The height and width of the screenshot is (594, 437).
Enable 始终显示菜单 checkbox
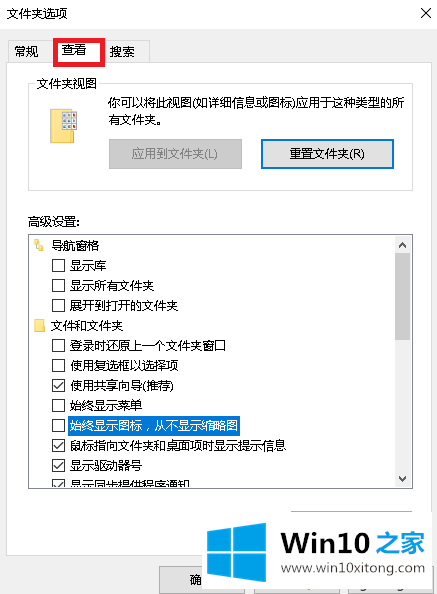[58, 405]
